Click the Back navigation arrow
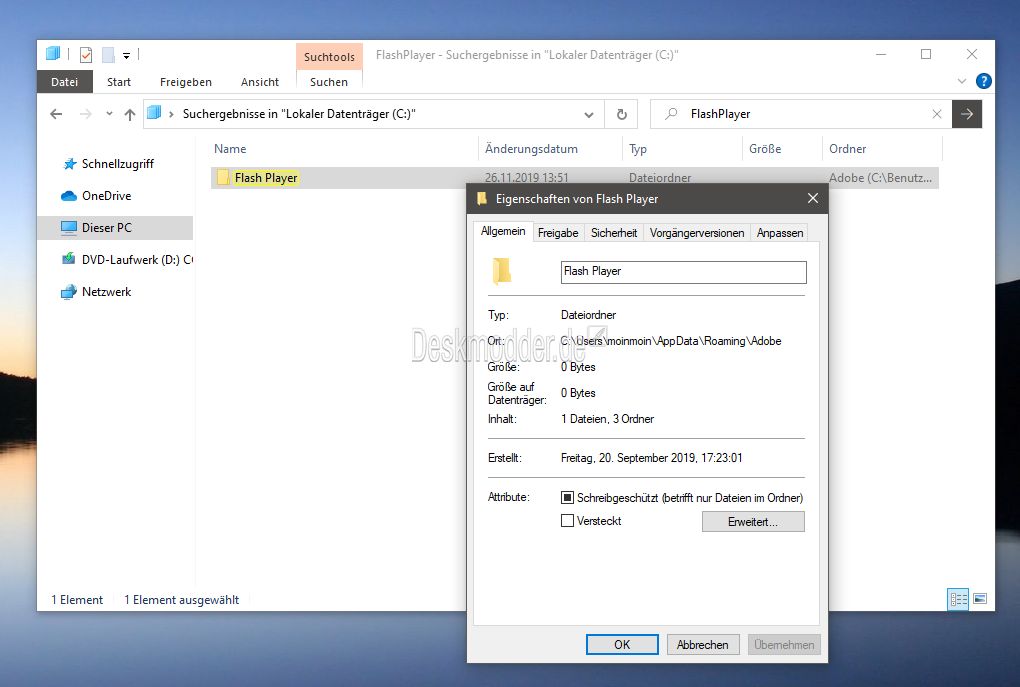The width and height of the screenshot is (1020, 687). [x=56, y=114]
